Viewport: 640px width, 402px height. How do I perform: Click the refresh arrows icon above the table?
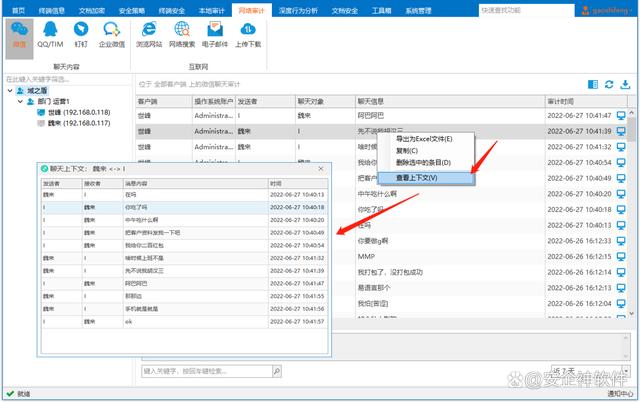(x=609, y=84)
